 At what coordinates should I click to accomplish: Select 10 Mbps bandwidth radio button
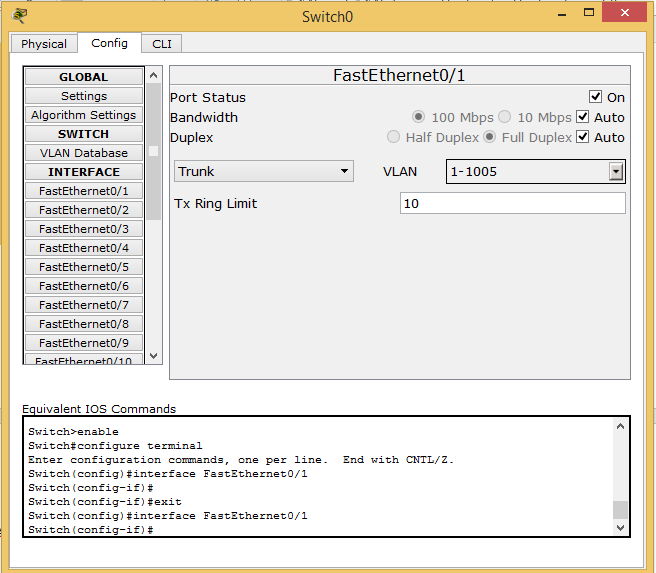coord(505,117)
